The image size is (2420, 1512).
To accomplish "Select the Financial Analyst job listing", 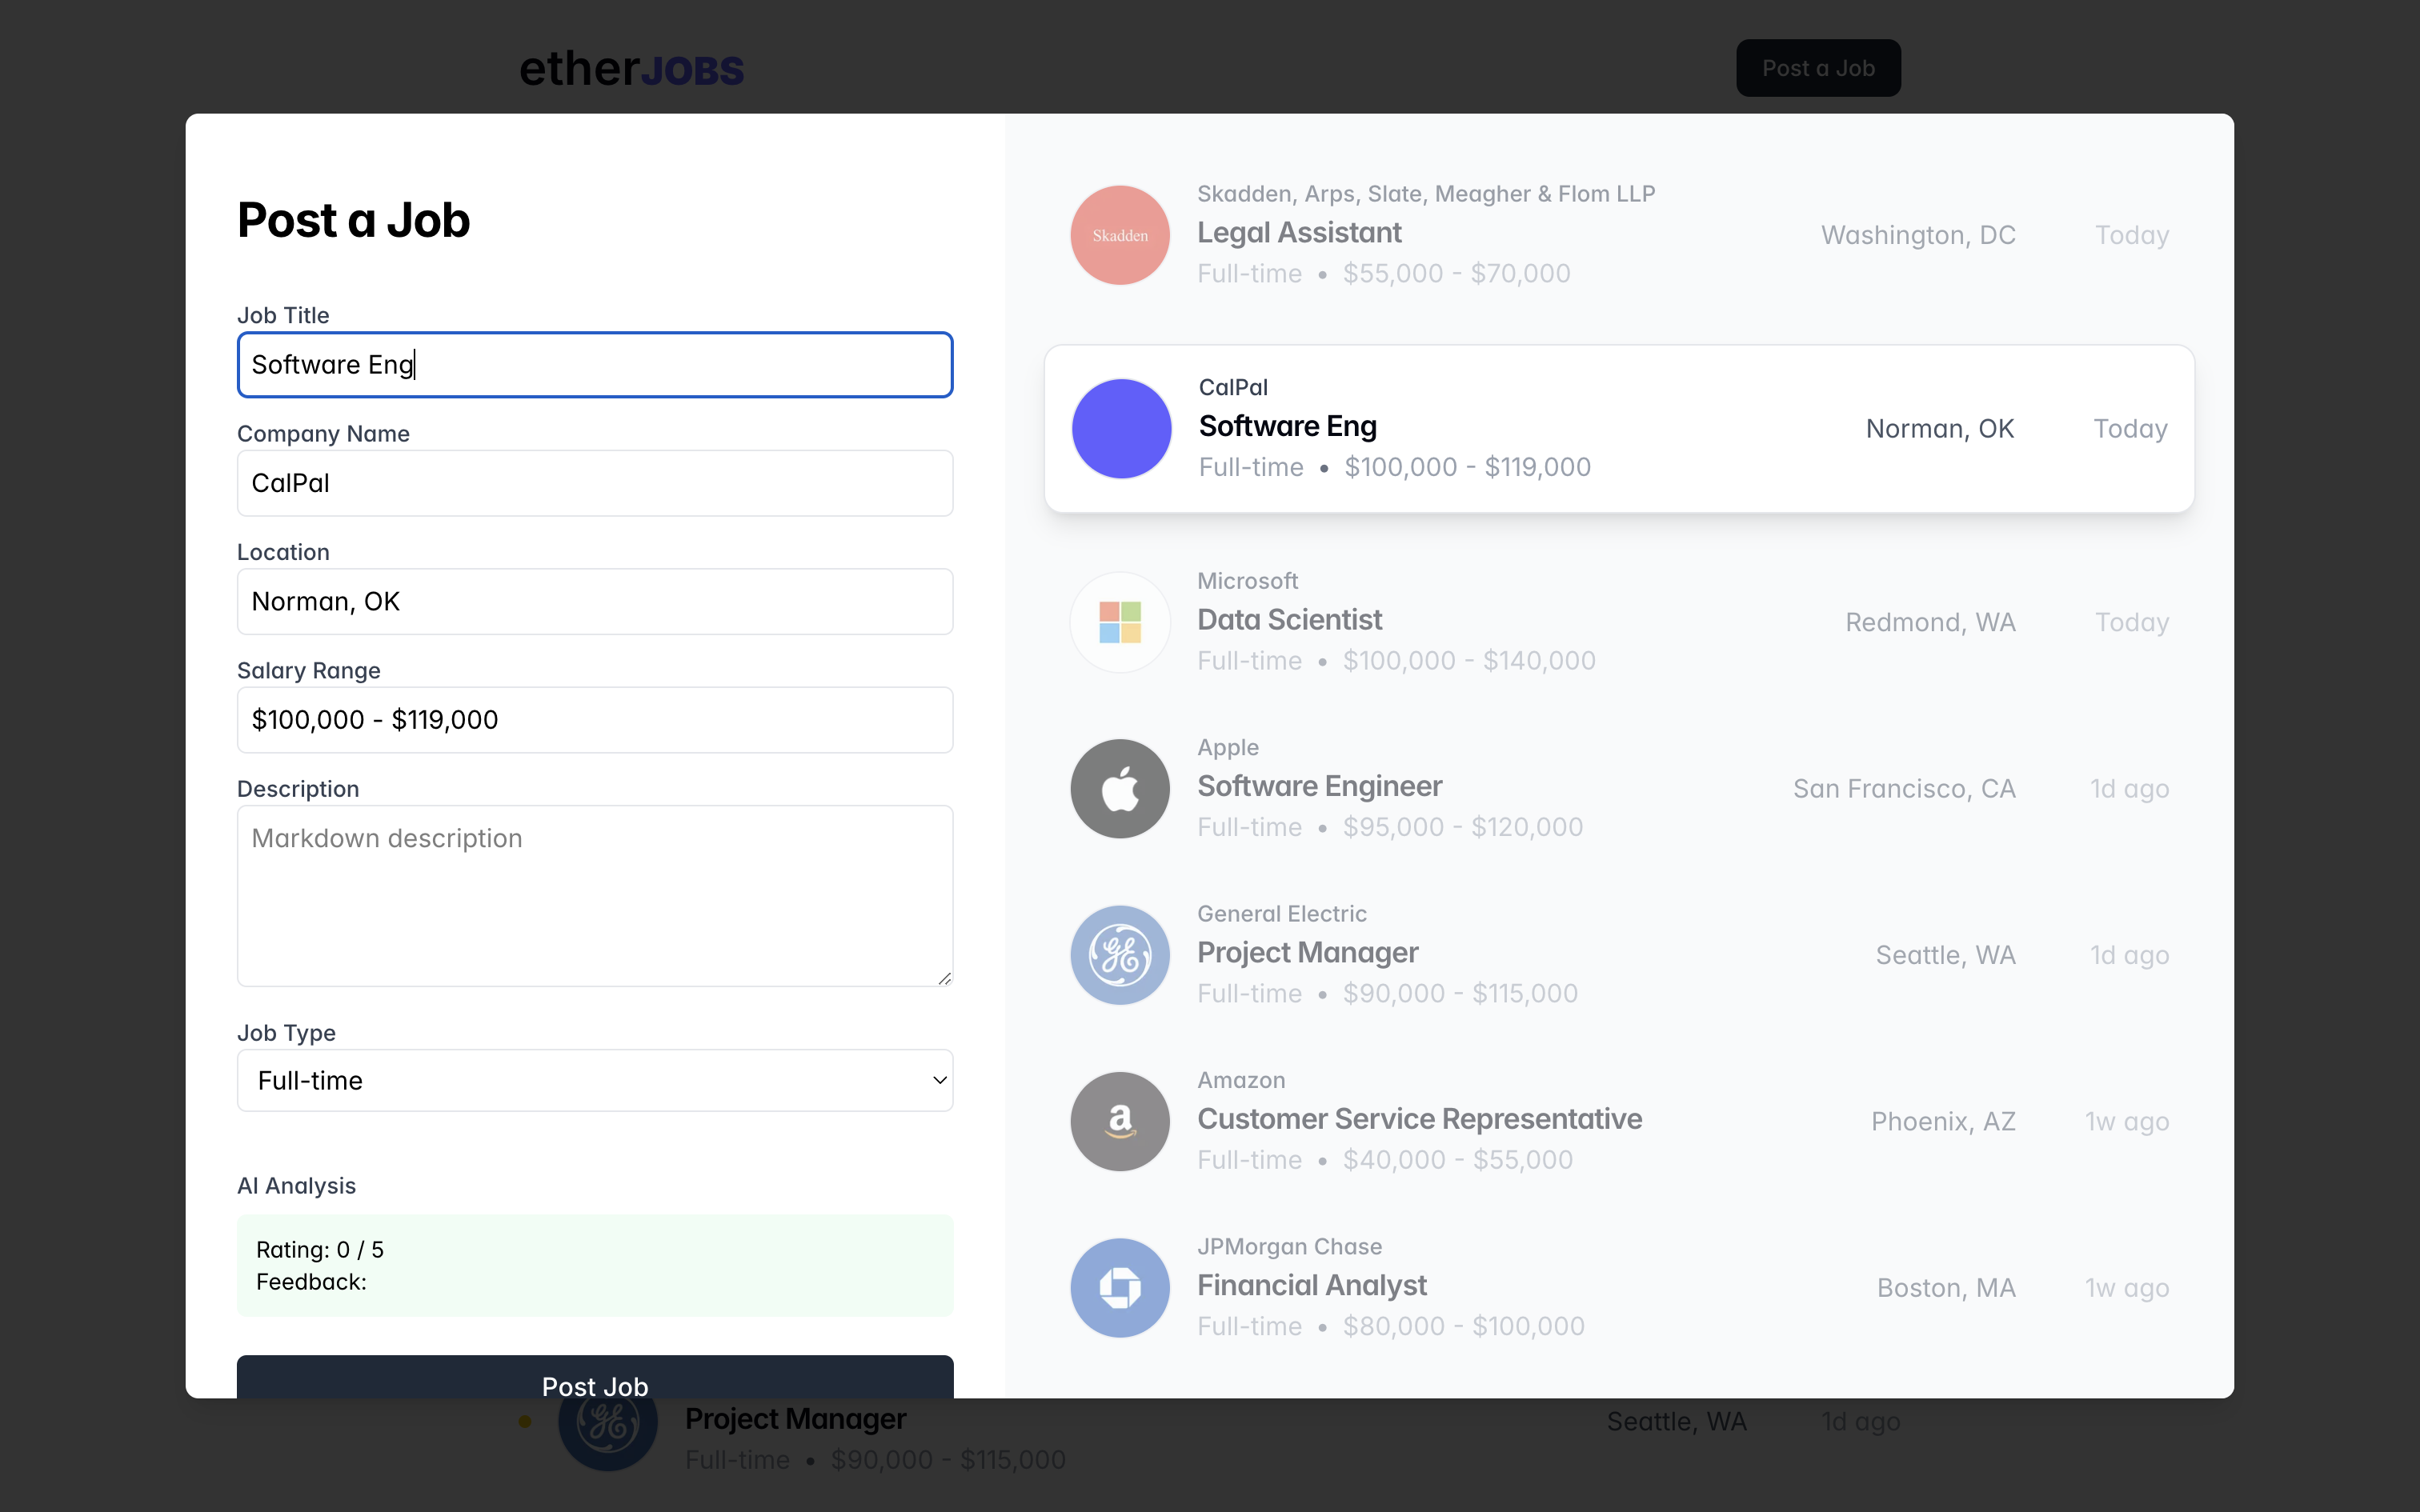I will 1311,1285.
